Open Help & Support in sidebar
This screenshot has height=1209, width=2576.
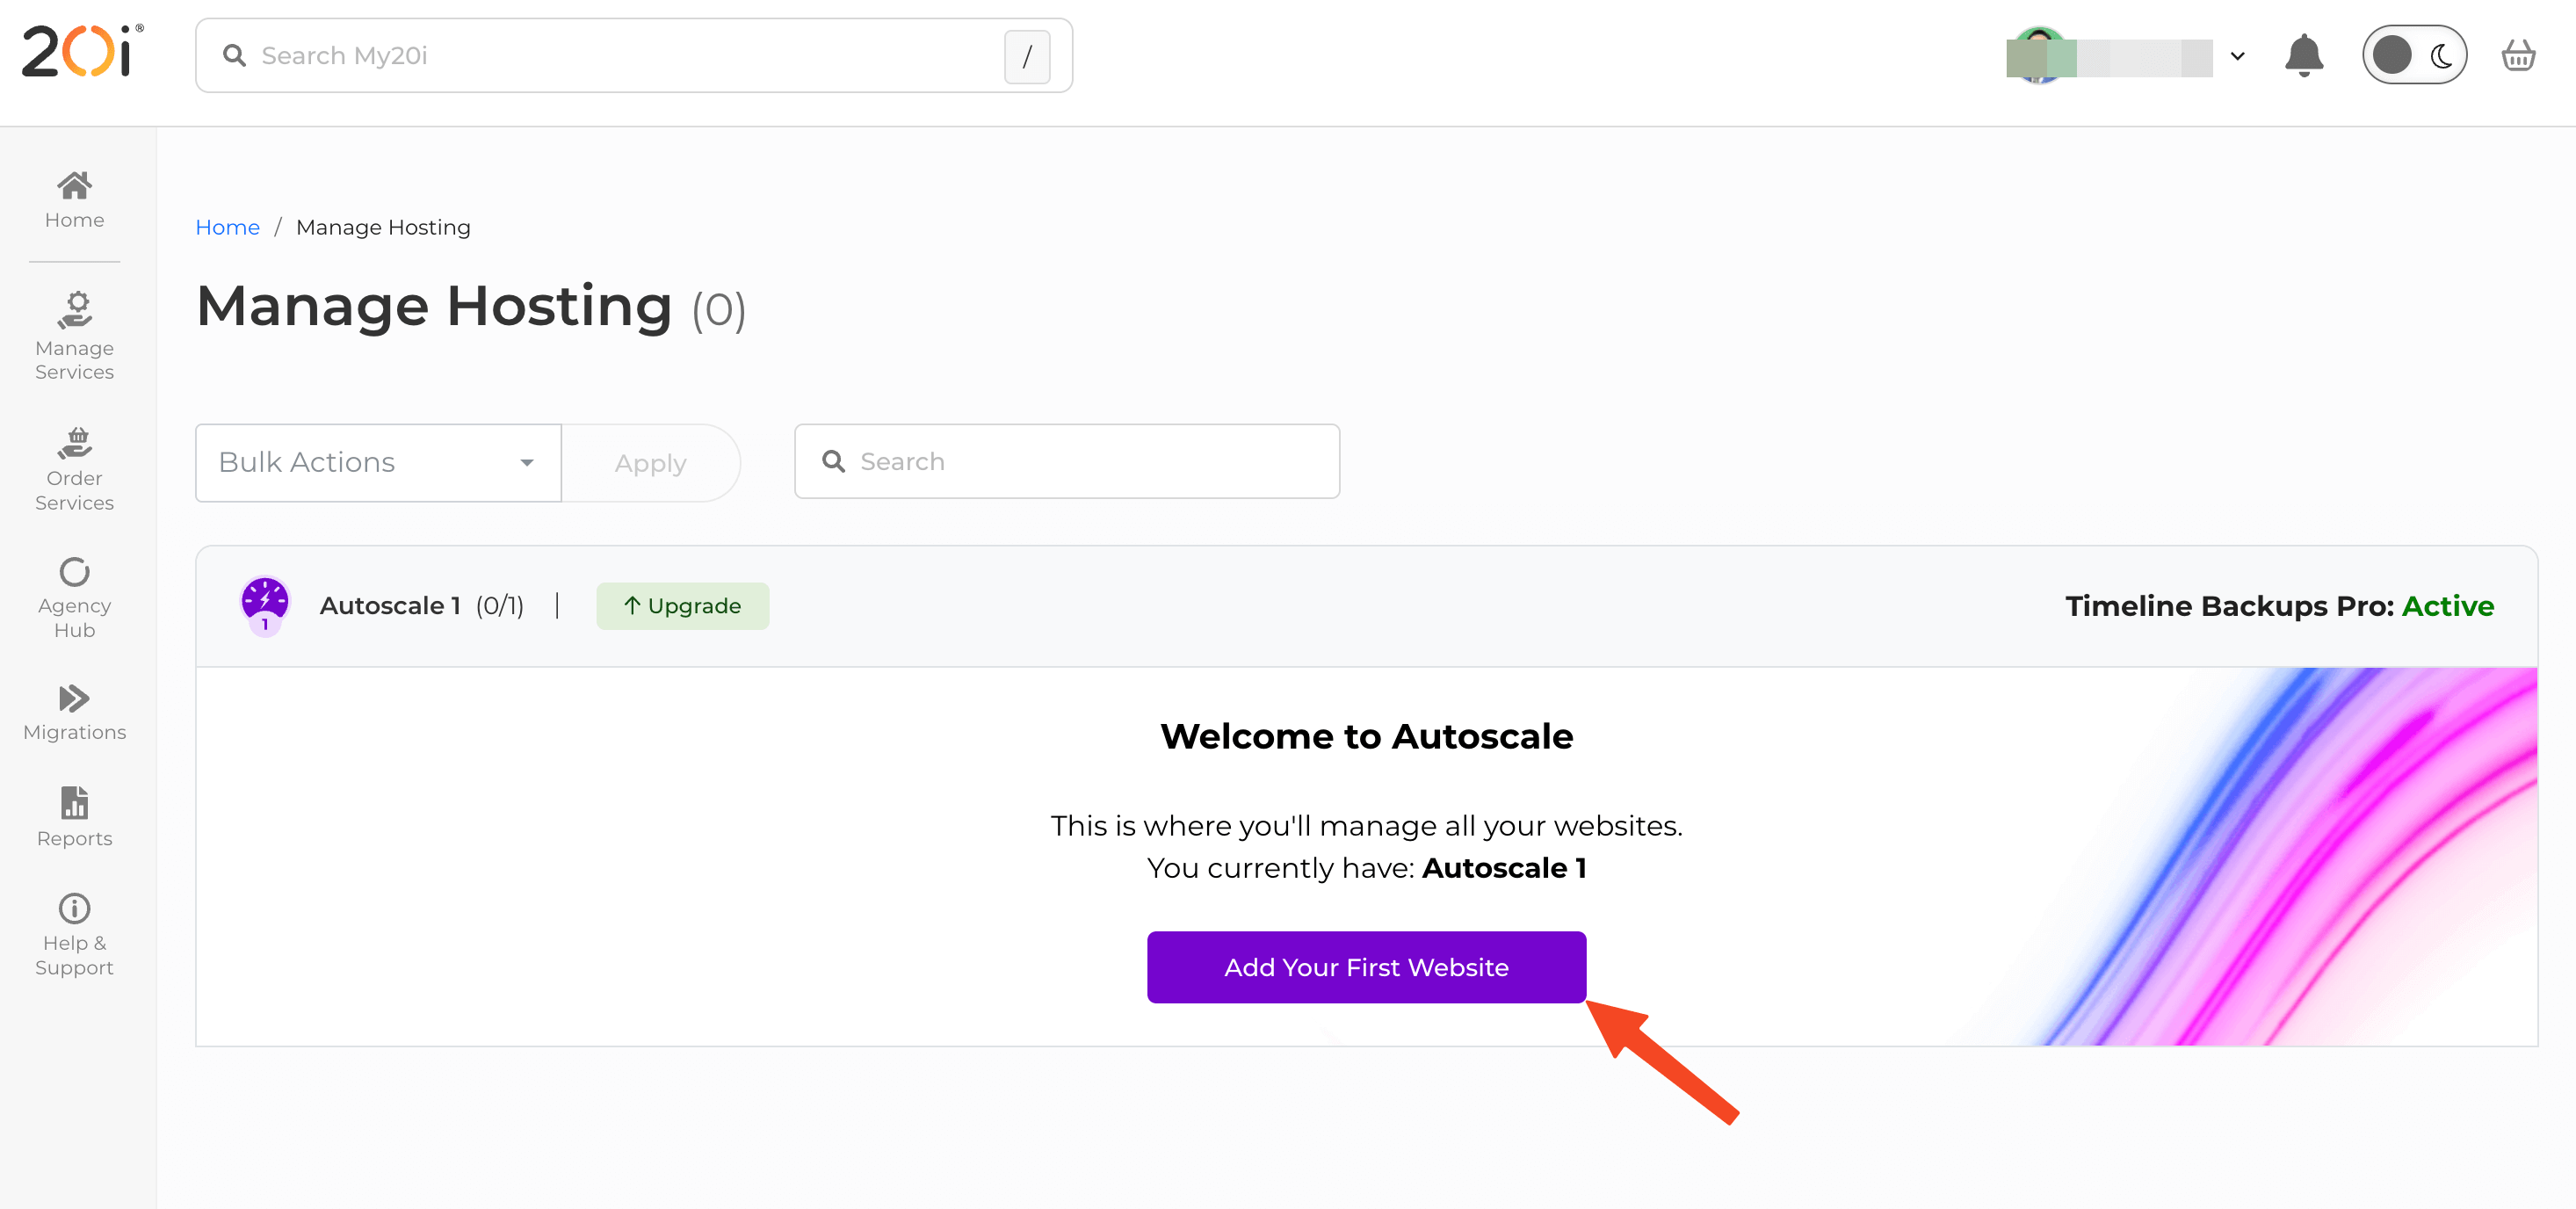(74, 935)
